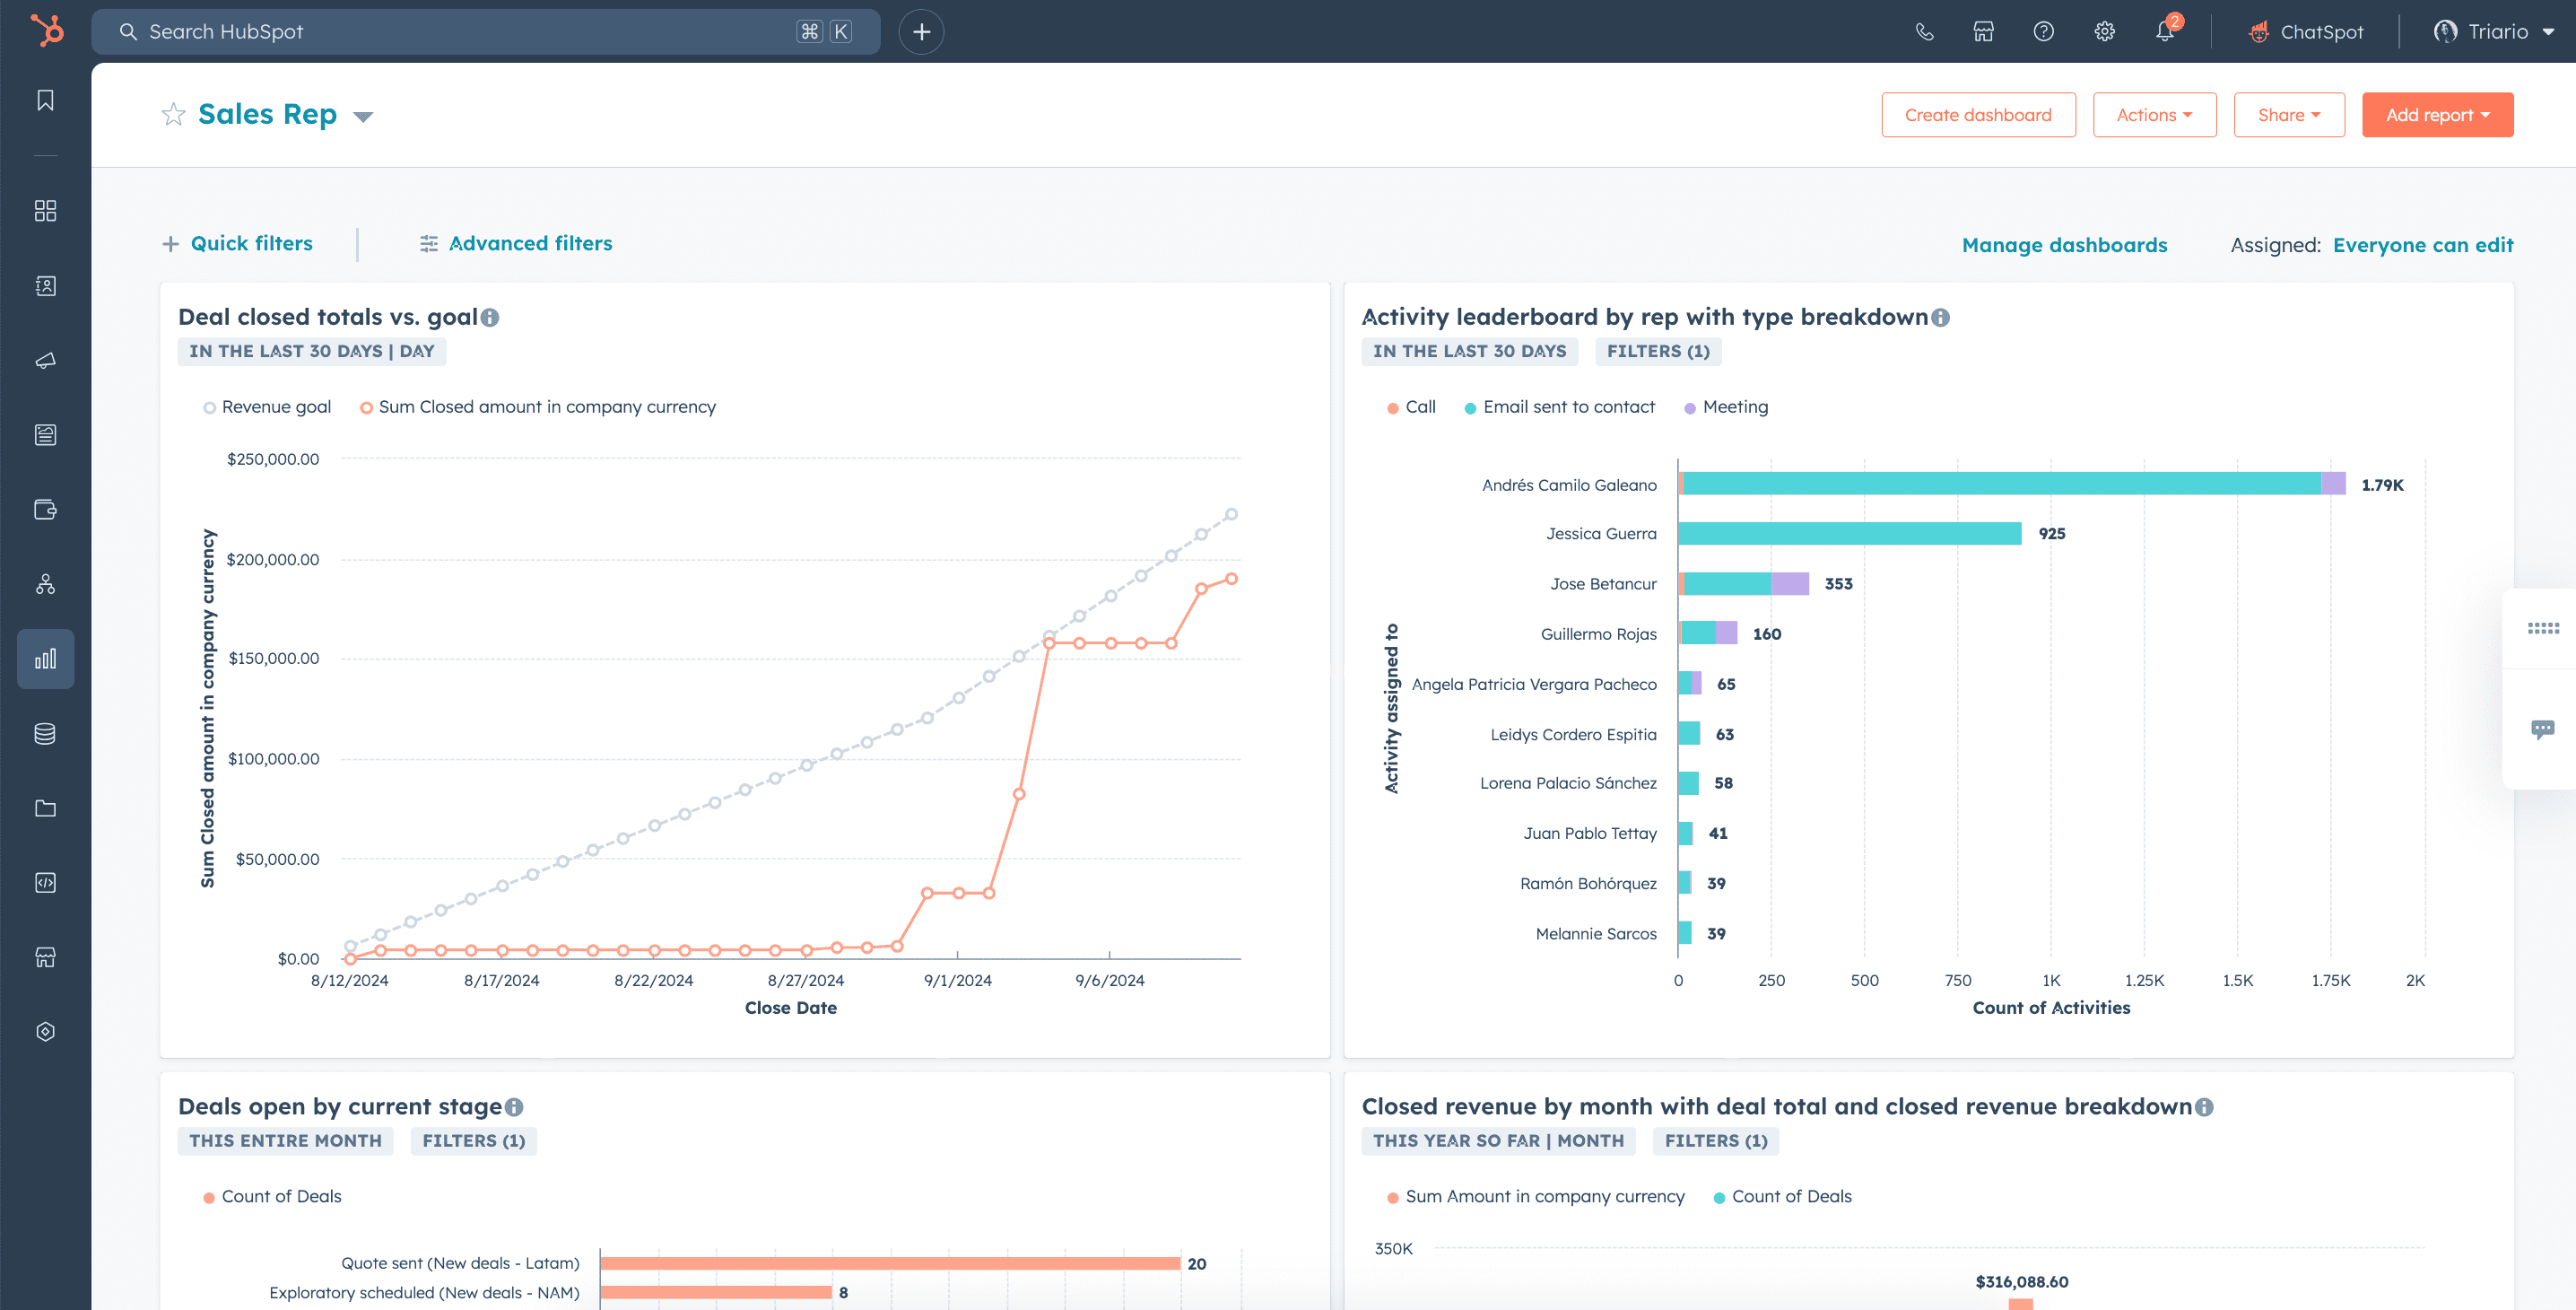Click Andrés Camilo Galeano's activity bar
This screenshot has height=1310, width=2576.
click(x=2011, y=484)
